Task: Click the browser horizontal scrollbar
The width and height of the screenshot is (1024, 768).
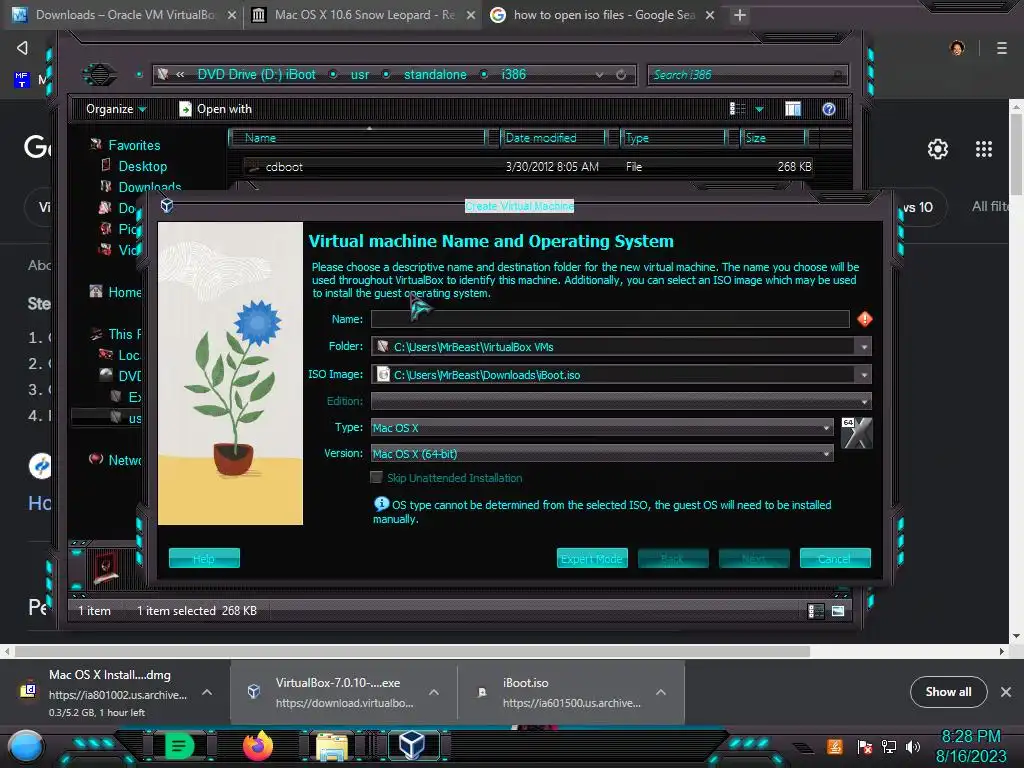Action: pos(411,651)
